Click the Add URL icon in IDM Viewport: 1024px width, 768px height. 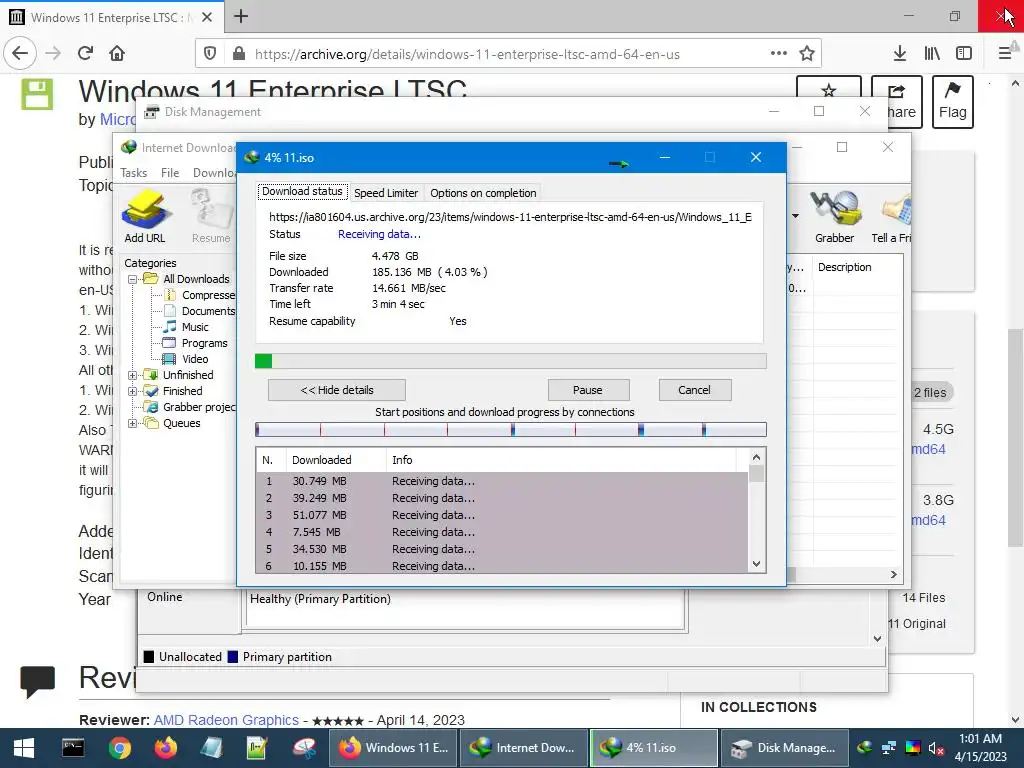click(145, 217)
